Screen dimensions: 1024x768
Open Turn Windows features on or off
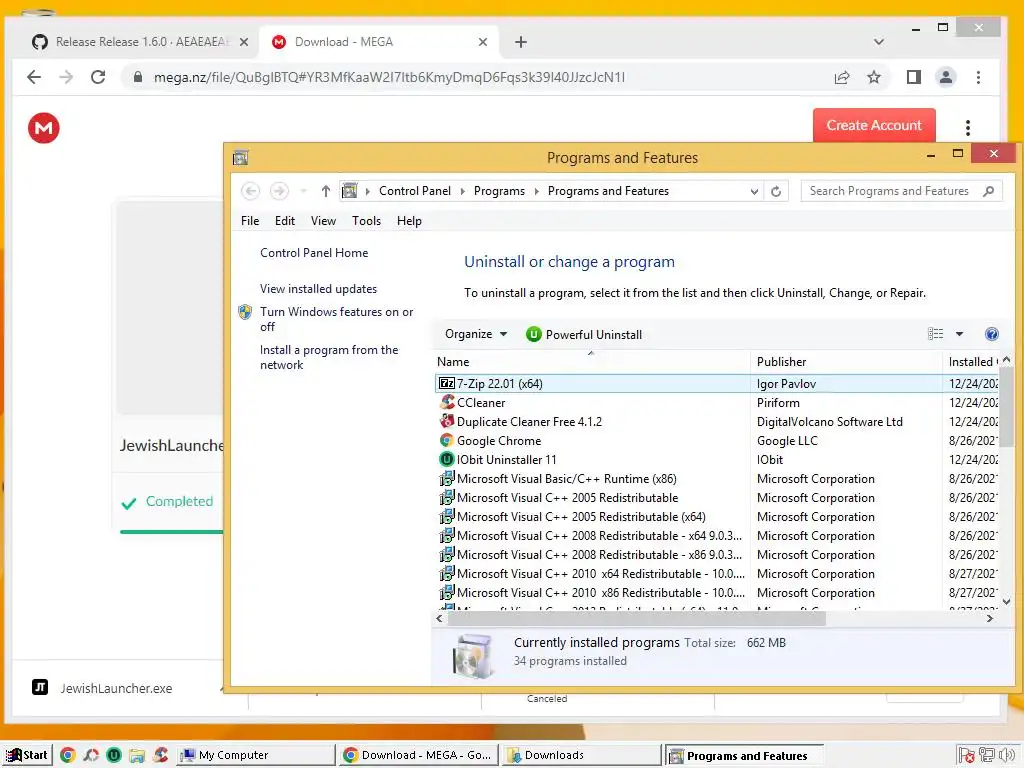(x=336, y=319)
